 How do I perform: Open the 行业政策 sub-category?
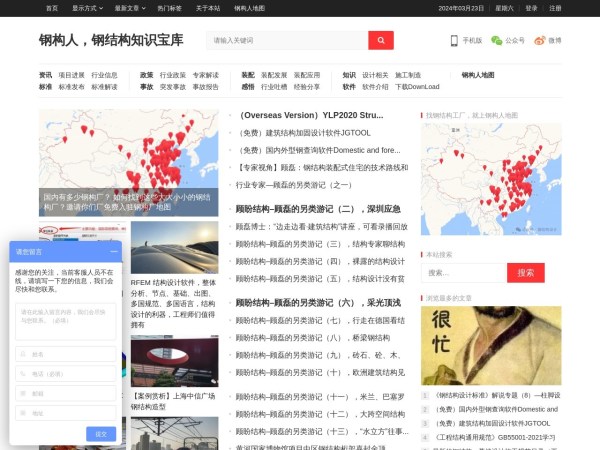[173, 75]
